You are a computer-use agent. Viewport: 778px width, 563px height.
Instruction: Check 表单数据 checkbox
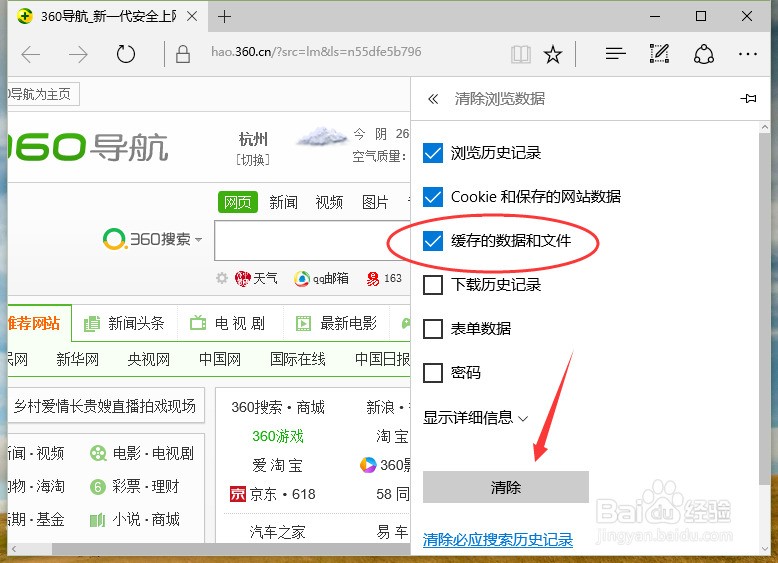point(433,329)
